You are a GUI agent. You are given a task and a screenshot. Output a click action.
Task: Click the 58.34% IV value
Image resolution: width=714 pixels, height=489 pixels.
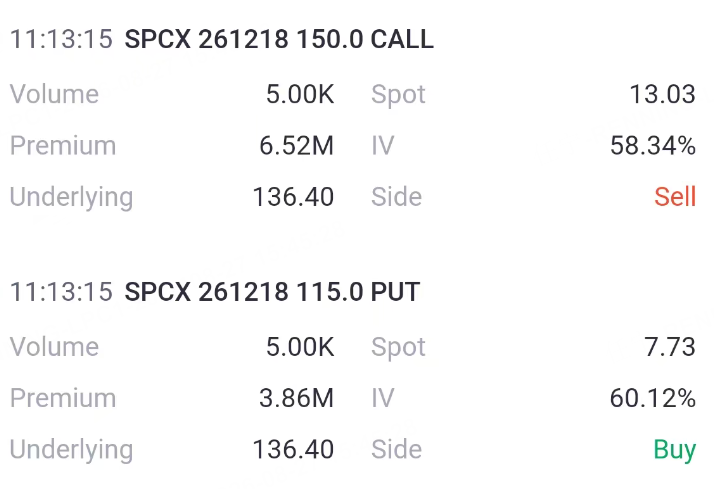(x=653, y=146)
